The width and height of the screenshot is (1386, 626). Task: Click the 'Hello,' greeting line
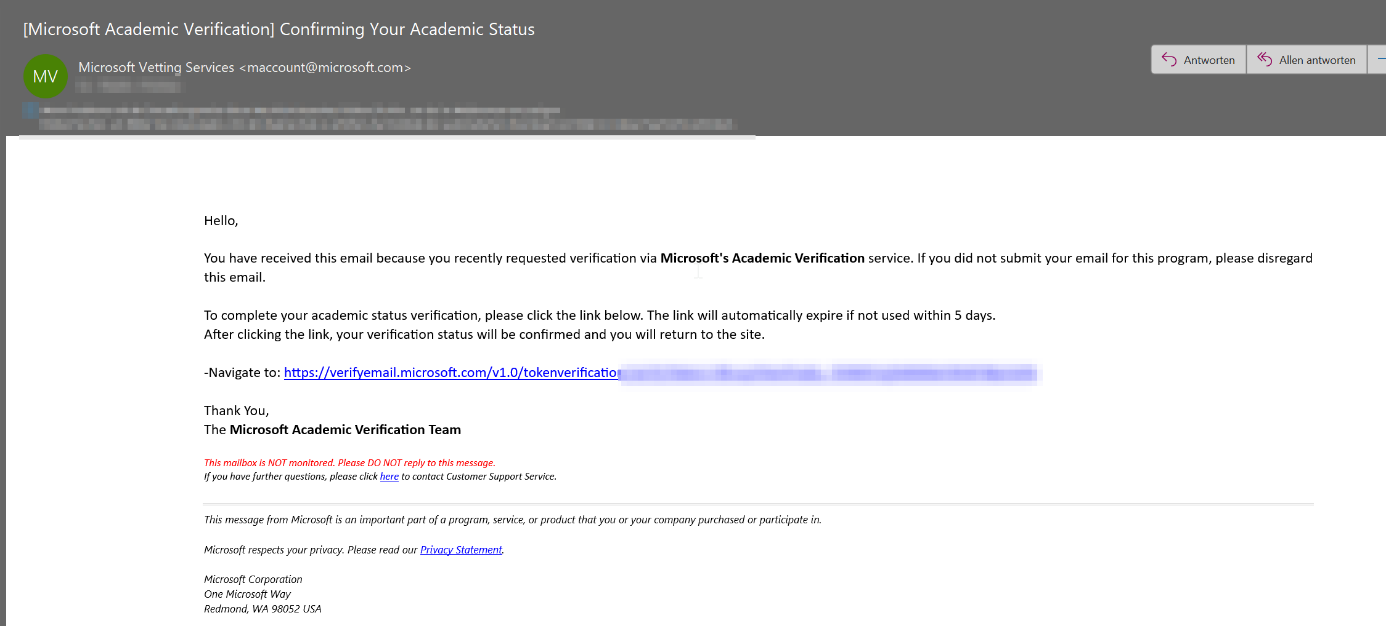(x=221, y=221)
